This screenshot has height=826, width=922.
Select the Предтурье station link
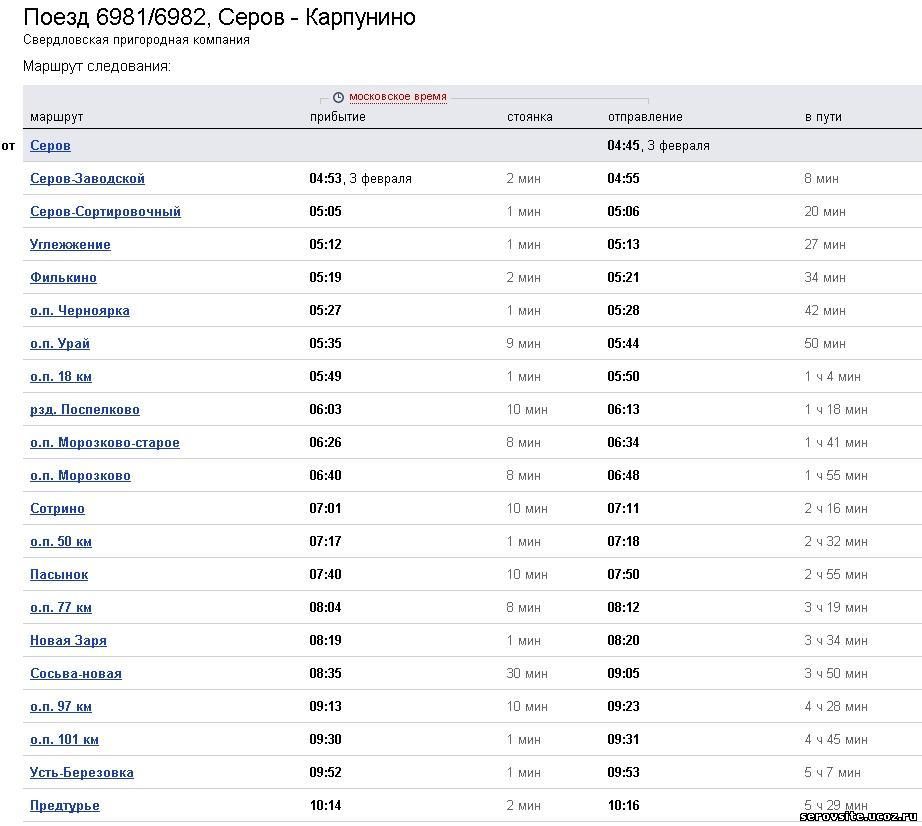click(x=65, y=805)
